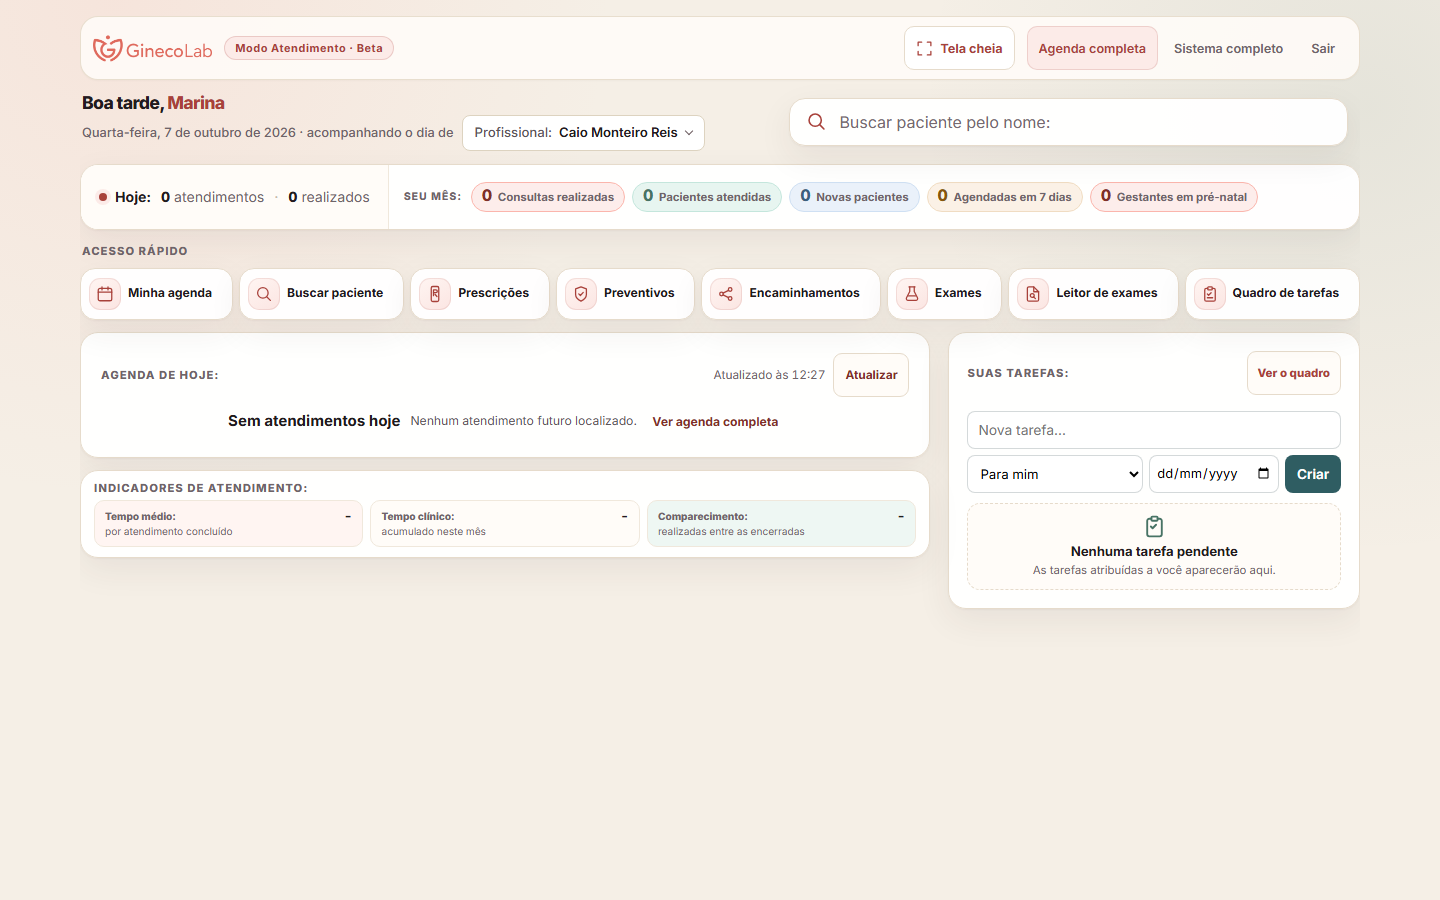
Task: Click the Novas pacientes stat pill
Action: pos(854,197)
